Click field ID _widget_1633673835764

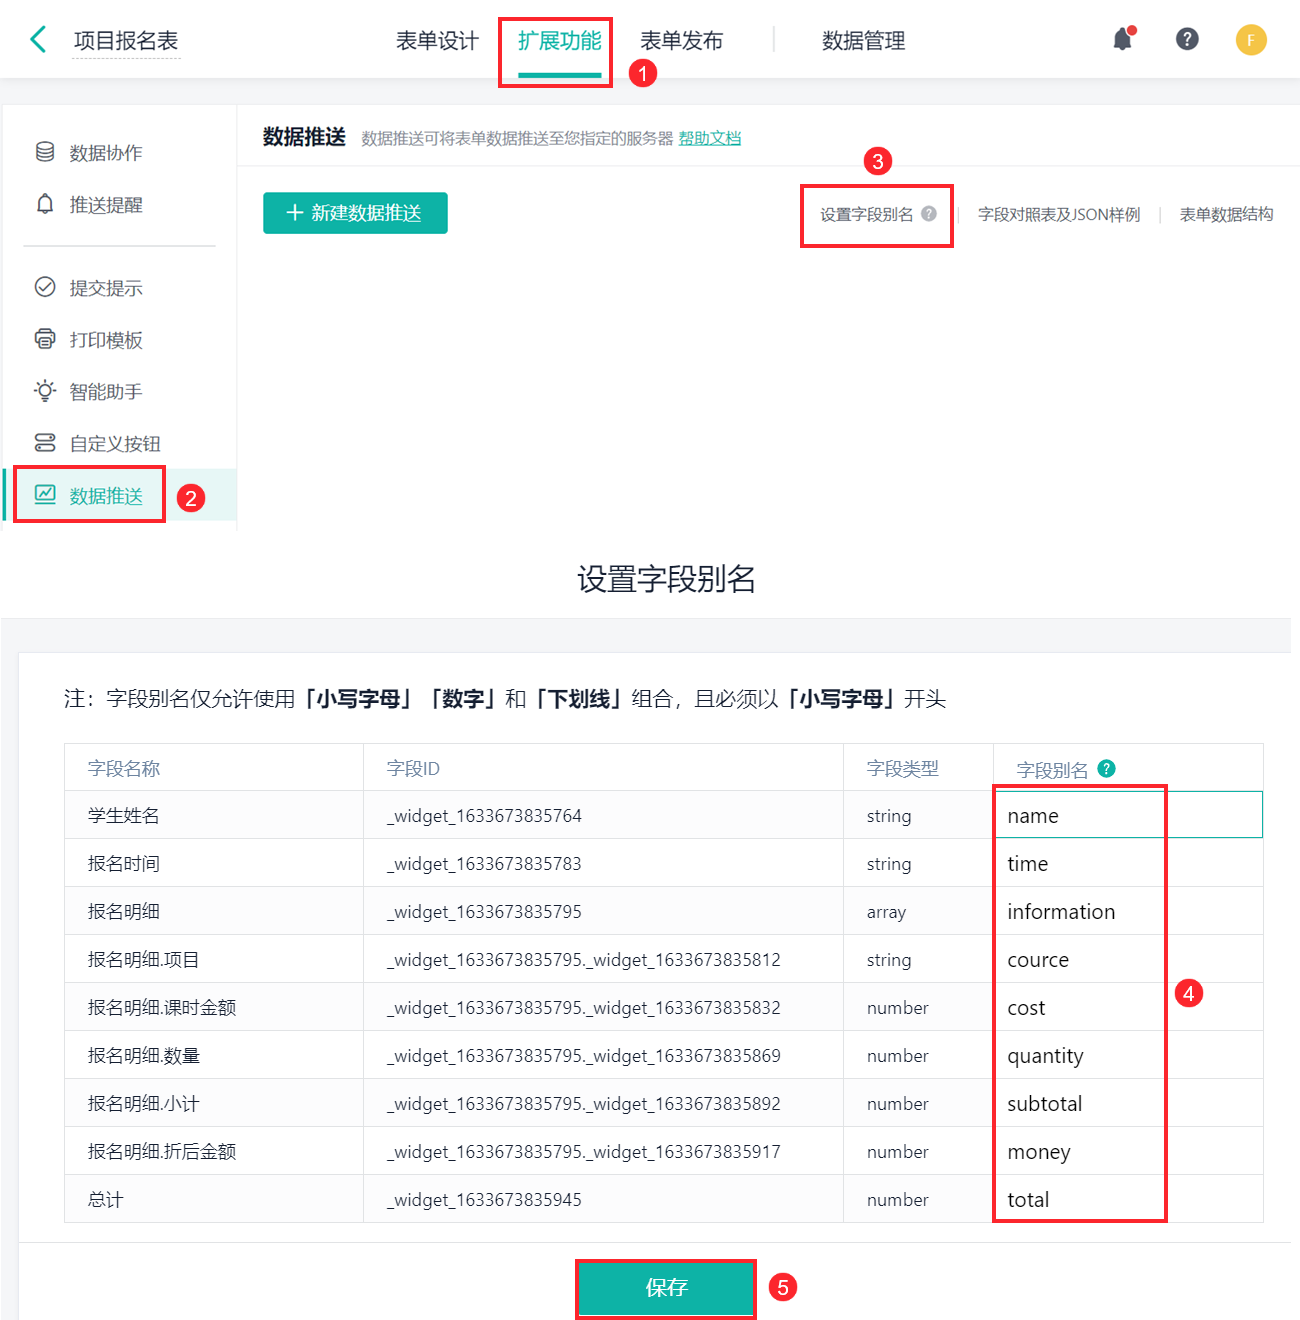pos(484,816)
